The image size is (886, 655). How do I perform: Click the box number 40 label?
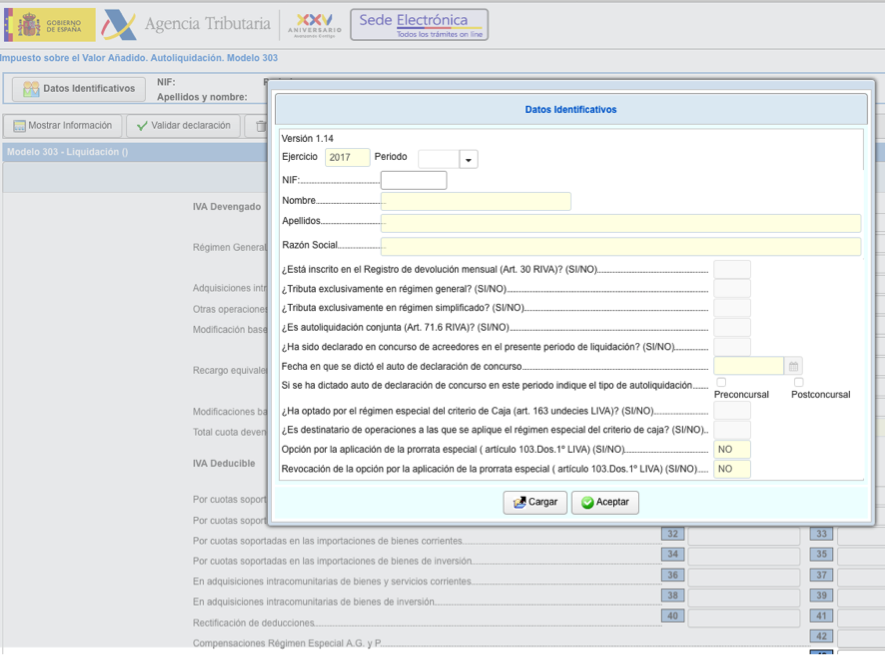coord(672,616)
